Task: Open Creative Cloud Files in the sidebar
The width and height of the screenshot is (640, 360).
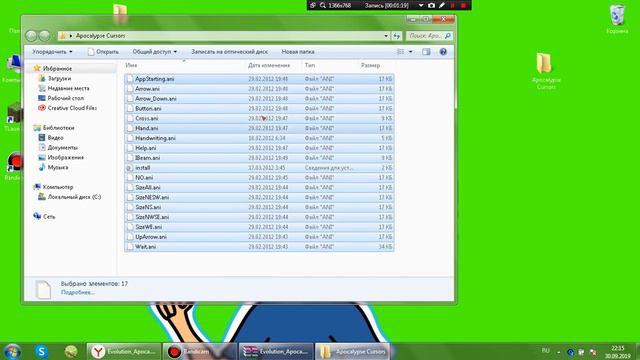Action: [72, 108]
